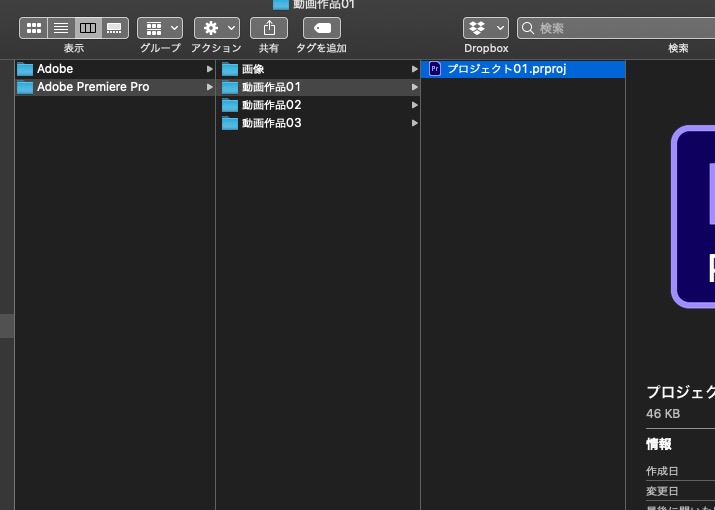This screenshot has height=510, width=715.
Task: Click the Share button icon
Action: [x=269, y=28]
